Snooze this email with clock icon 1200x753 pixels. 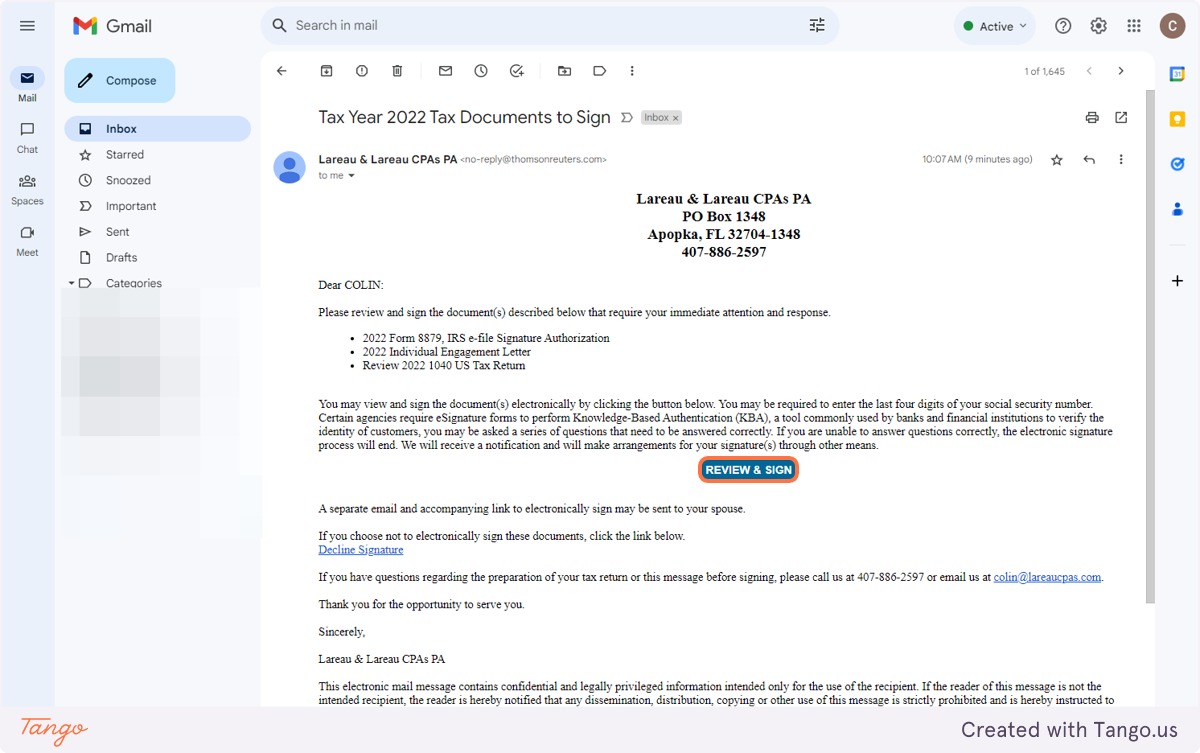[x=481, y=71]
